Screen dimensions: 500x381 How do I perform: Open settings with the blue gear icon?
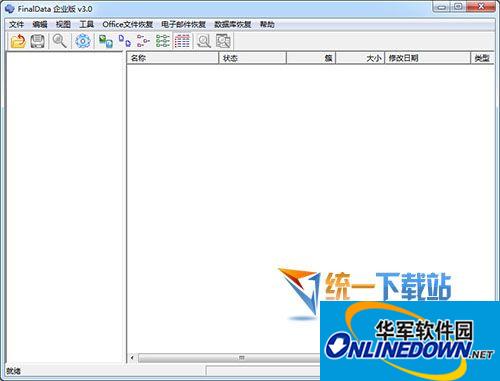(83, 41)
